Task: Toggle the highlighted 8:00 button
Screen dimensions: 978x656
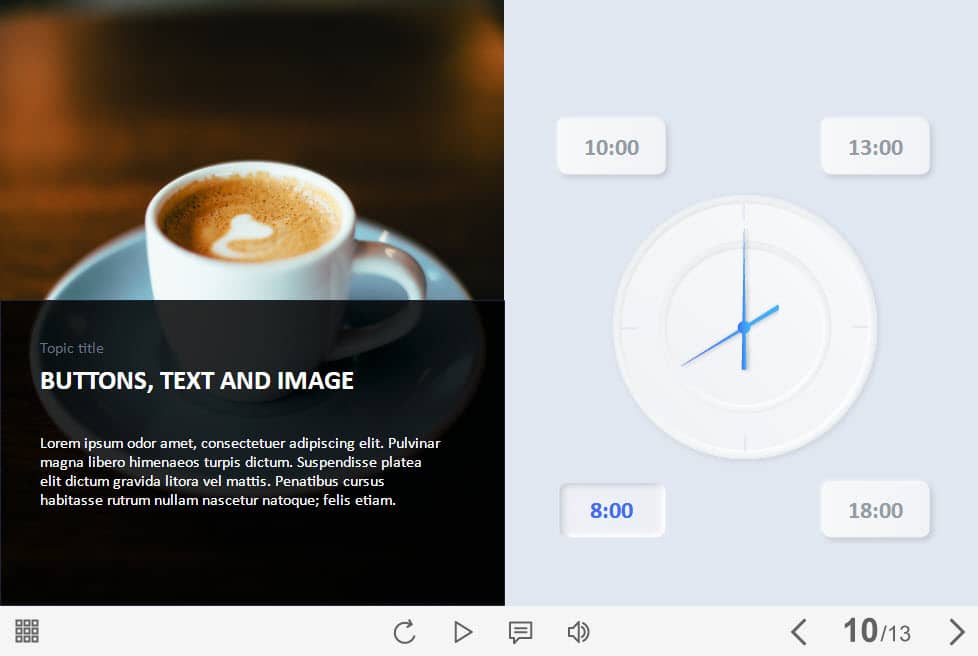Action: point(611,511)
